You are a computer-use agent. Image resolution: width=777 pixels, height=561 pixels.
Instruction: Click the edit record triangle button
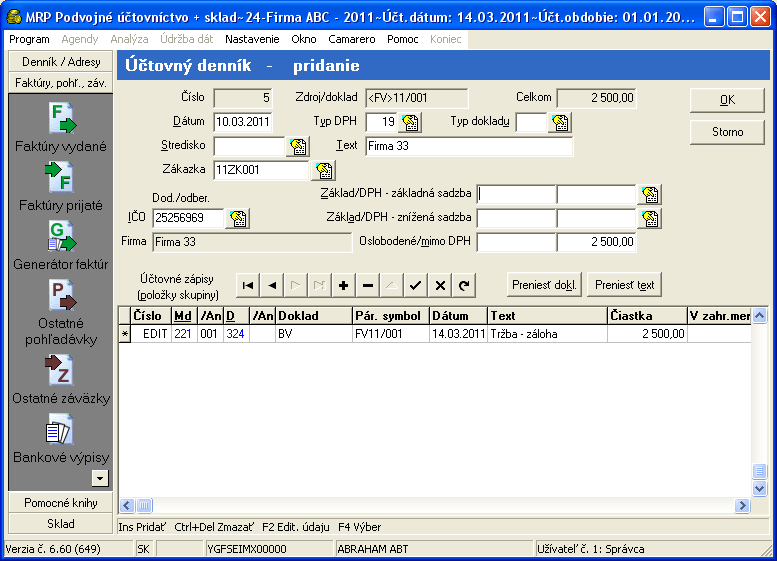pos(391,285)
